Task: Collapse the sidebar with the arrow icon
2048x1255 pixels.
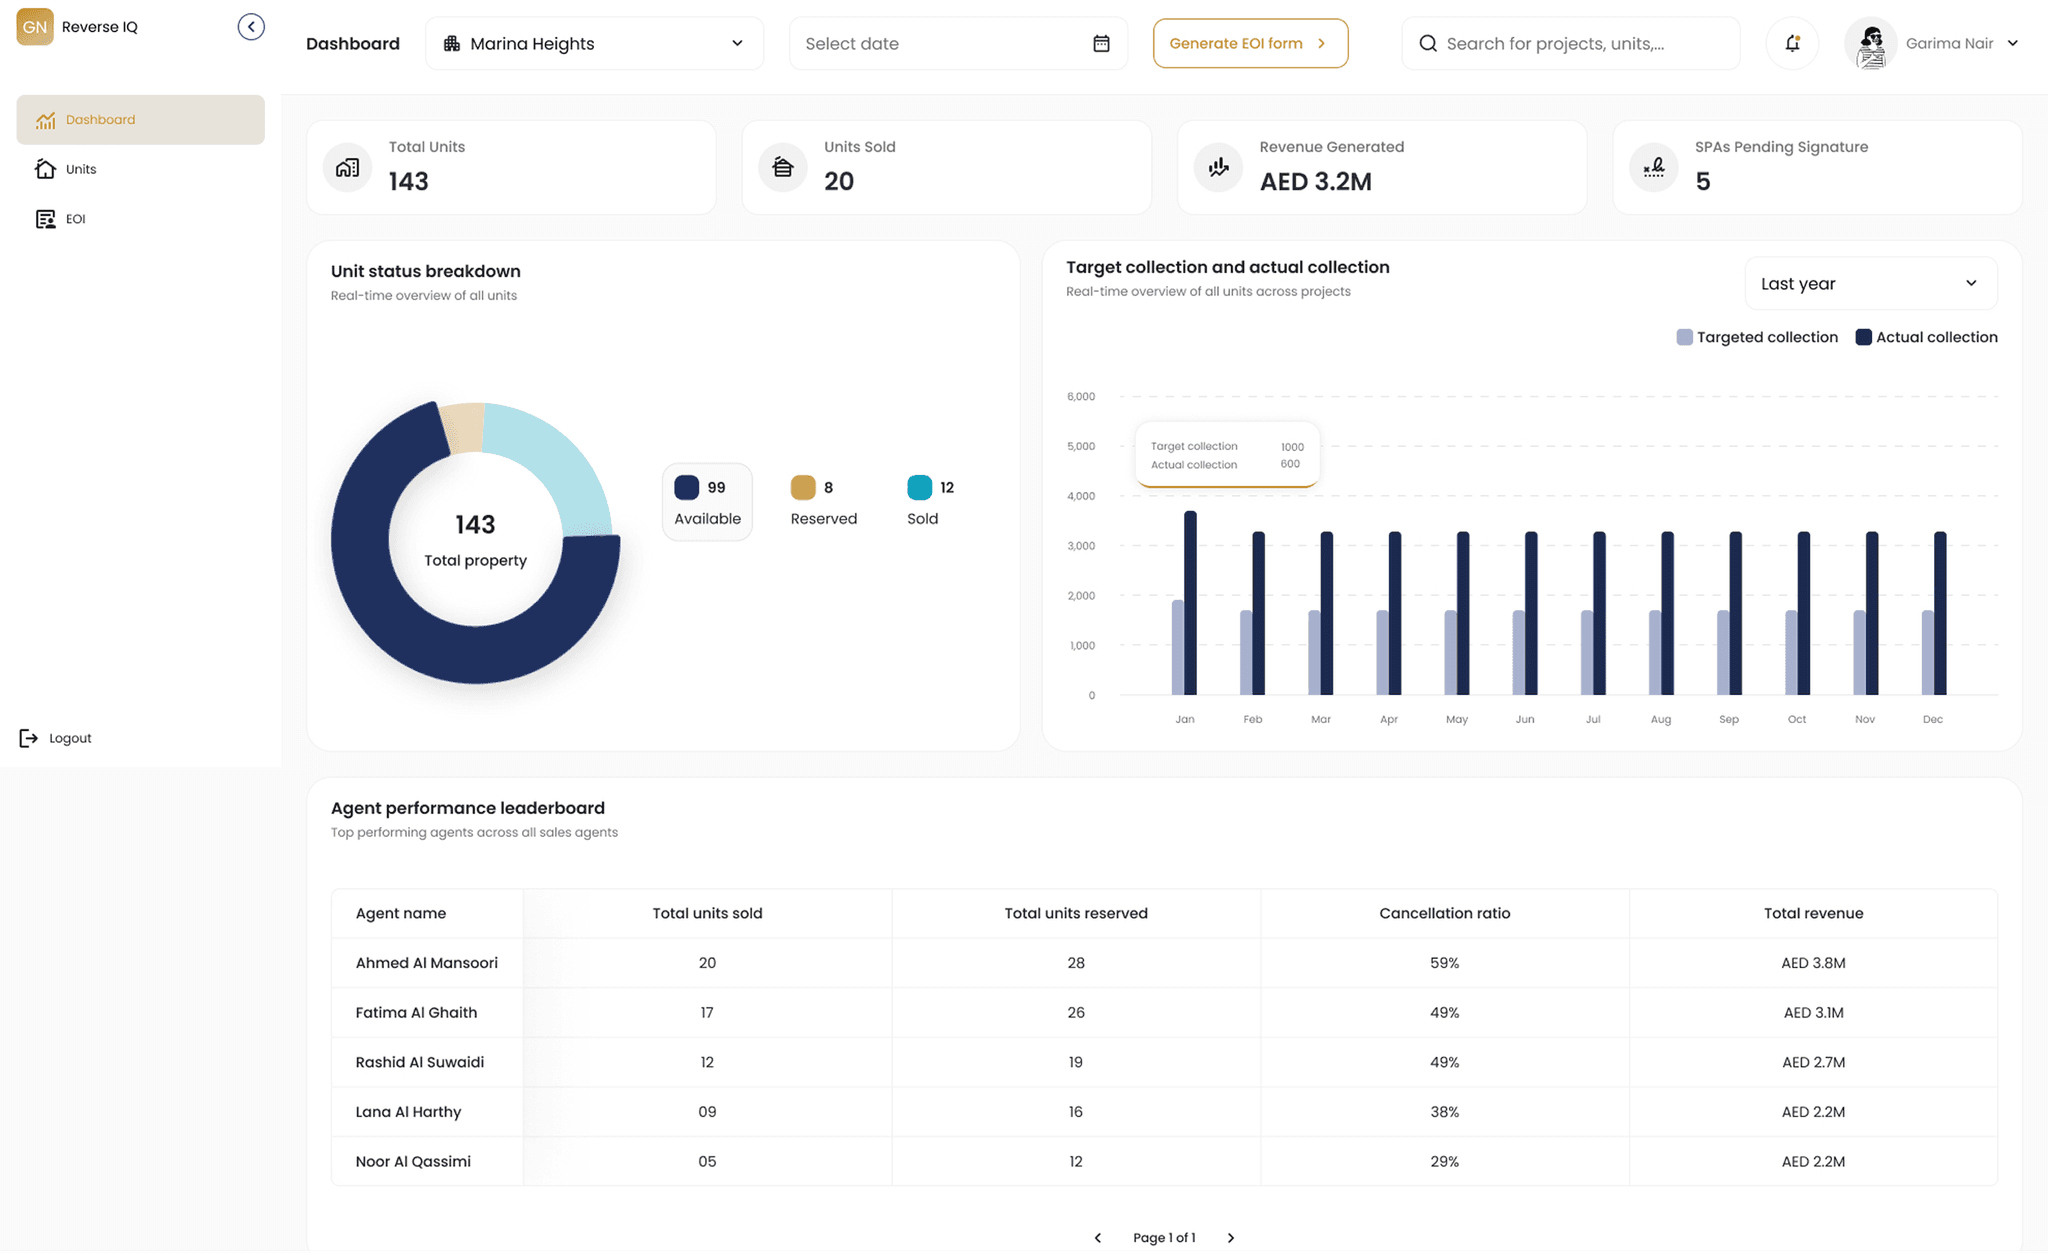Action: 251,27
